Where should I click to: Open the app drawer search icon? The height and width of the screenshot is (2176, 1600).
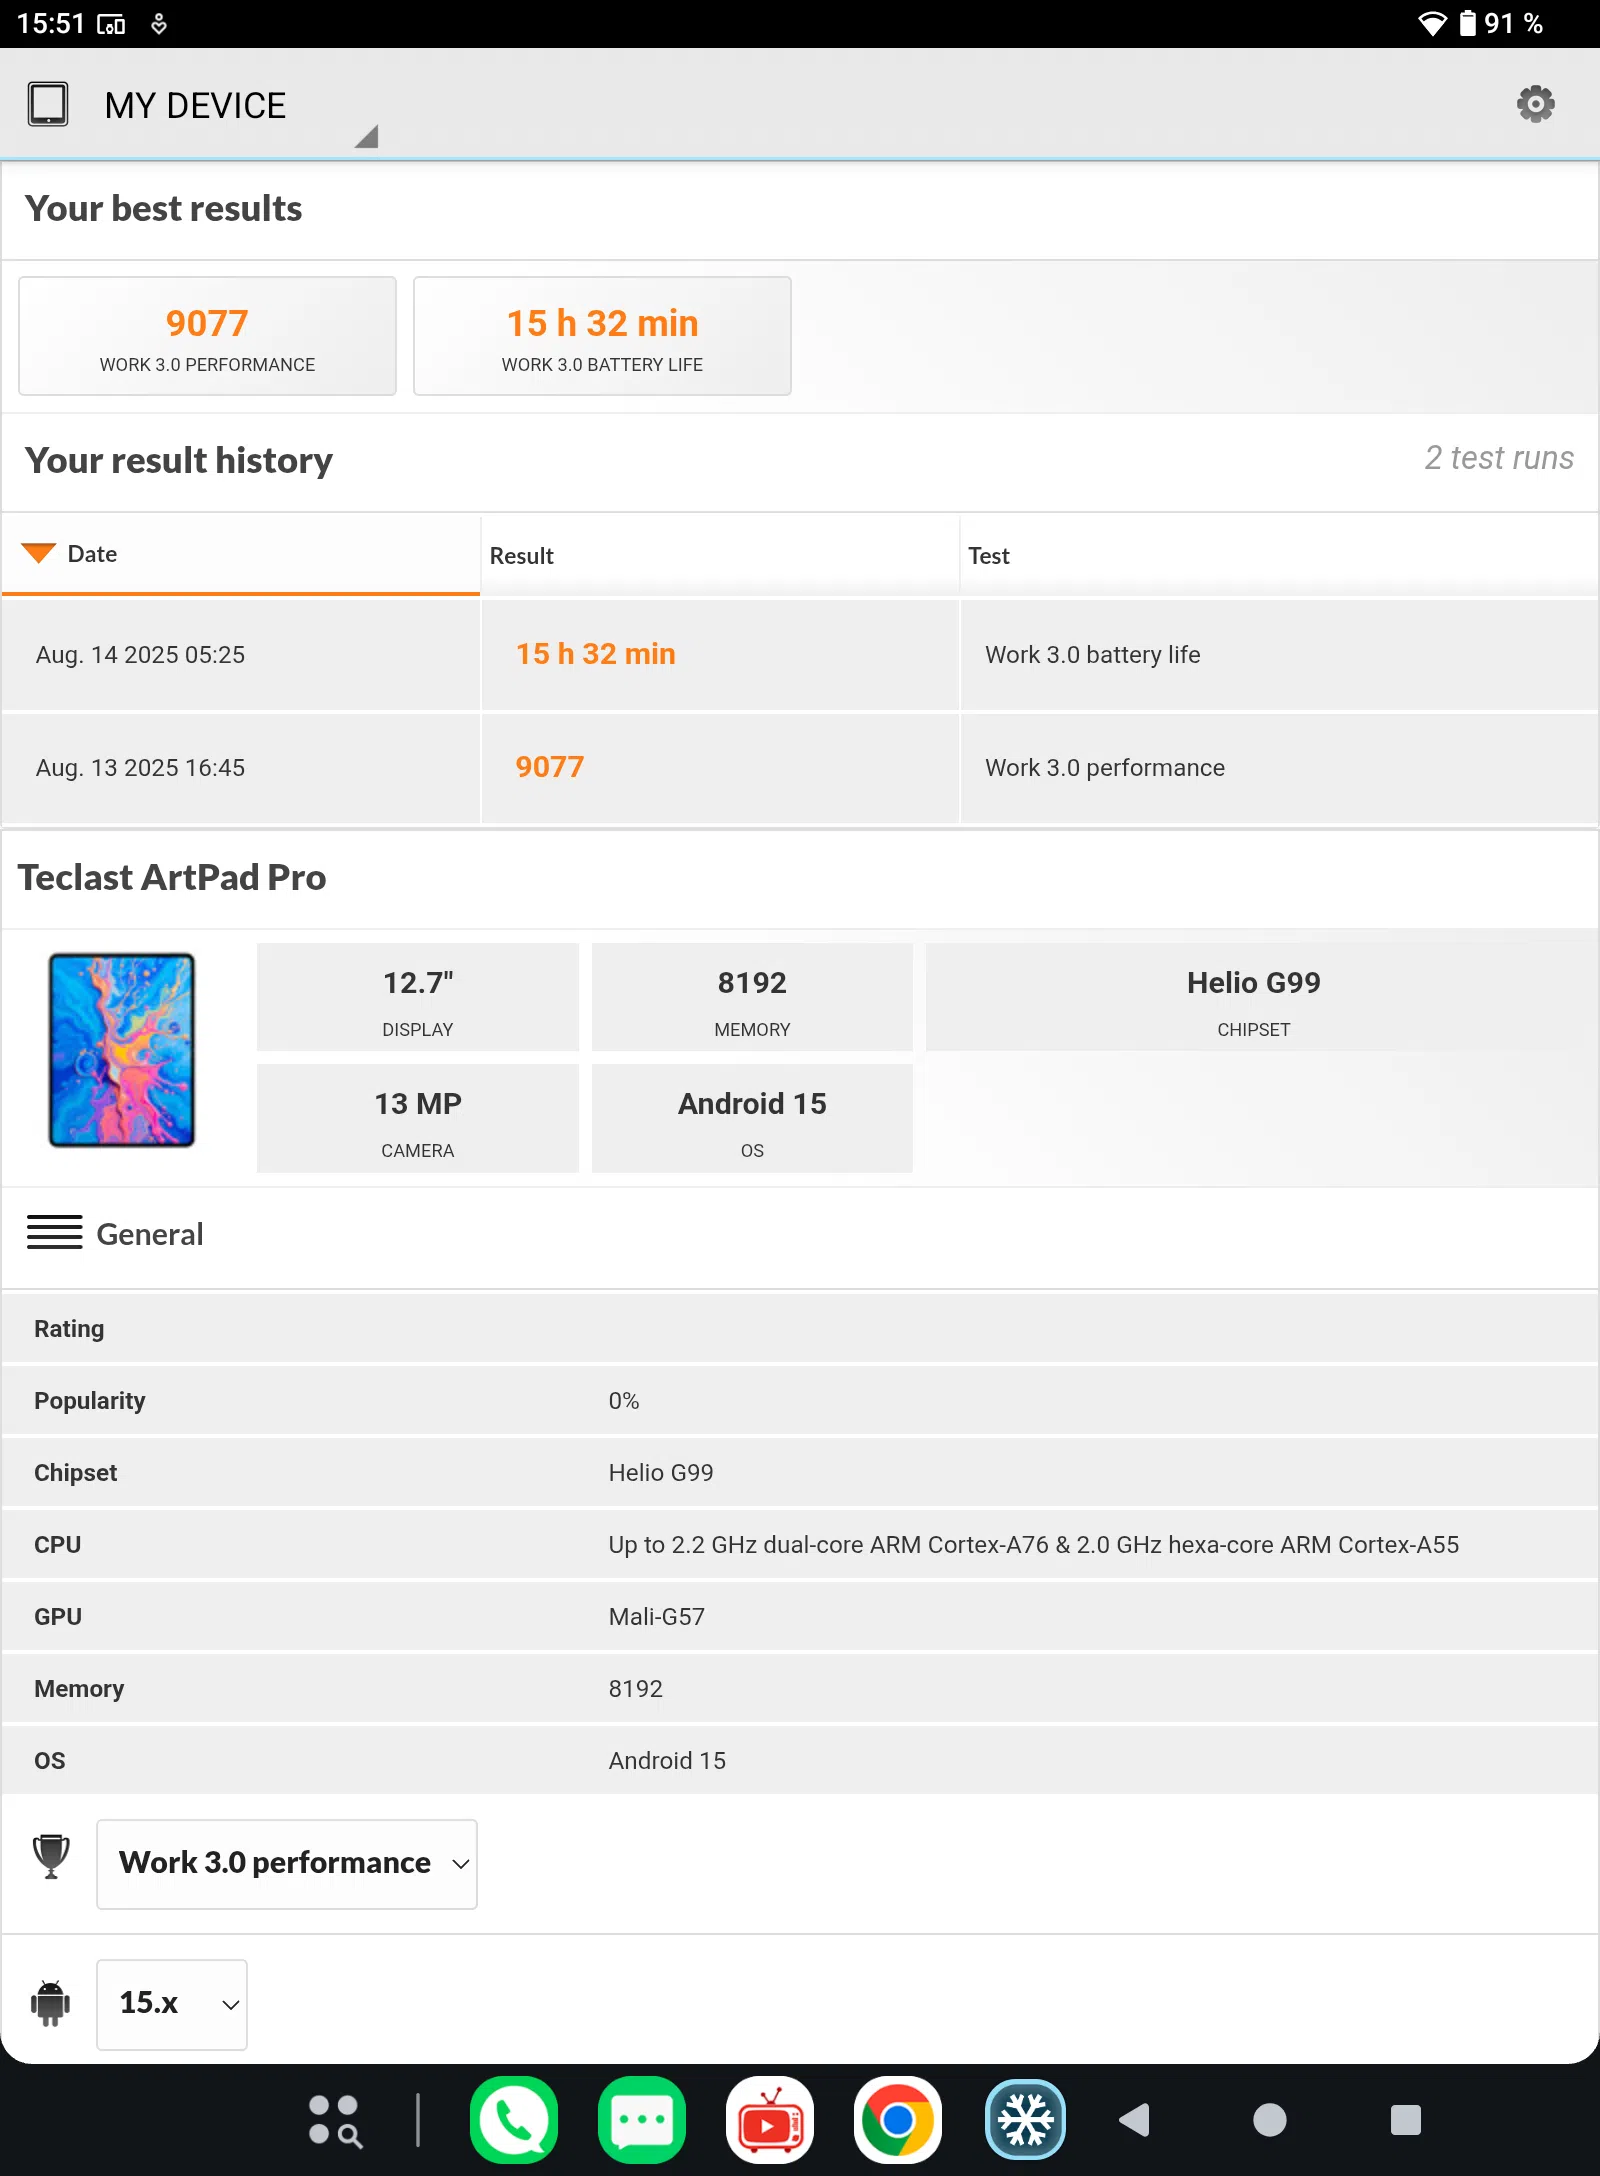336,2120
